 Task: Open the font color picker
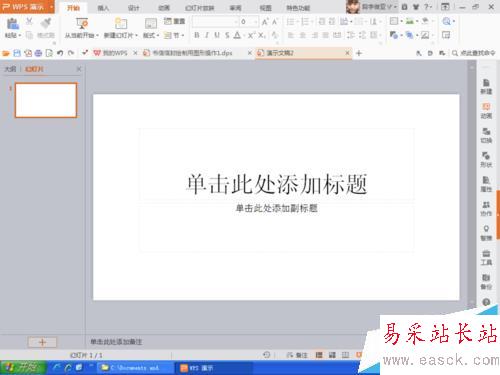pos(237,35)
